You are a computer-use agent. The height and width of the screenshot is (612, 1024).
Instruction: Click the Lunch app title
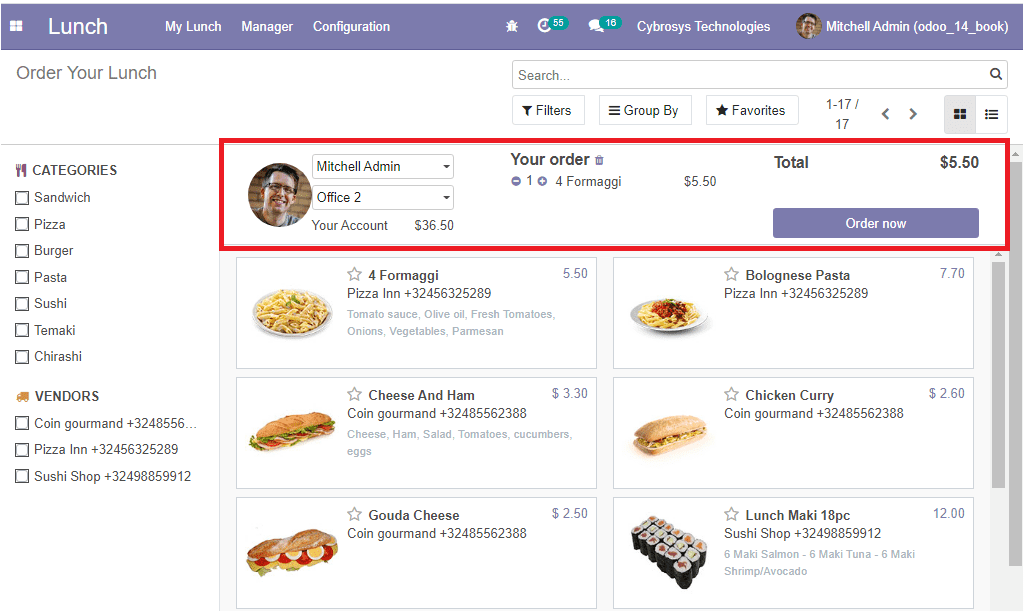(78, 26)
